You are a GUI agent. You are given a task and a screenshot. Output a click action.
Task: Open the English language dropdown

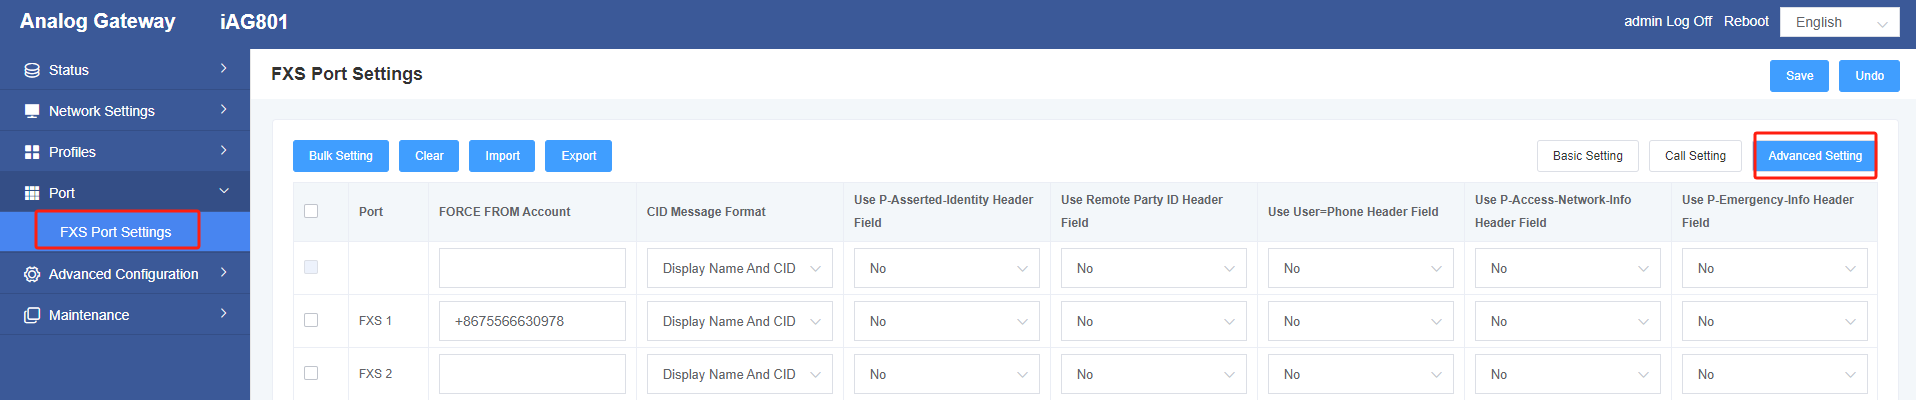pos(1839,22)
